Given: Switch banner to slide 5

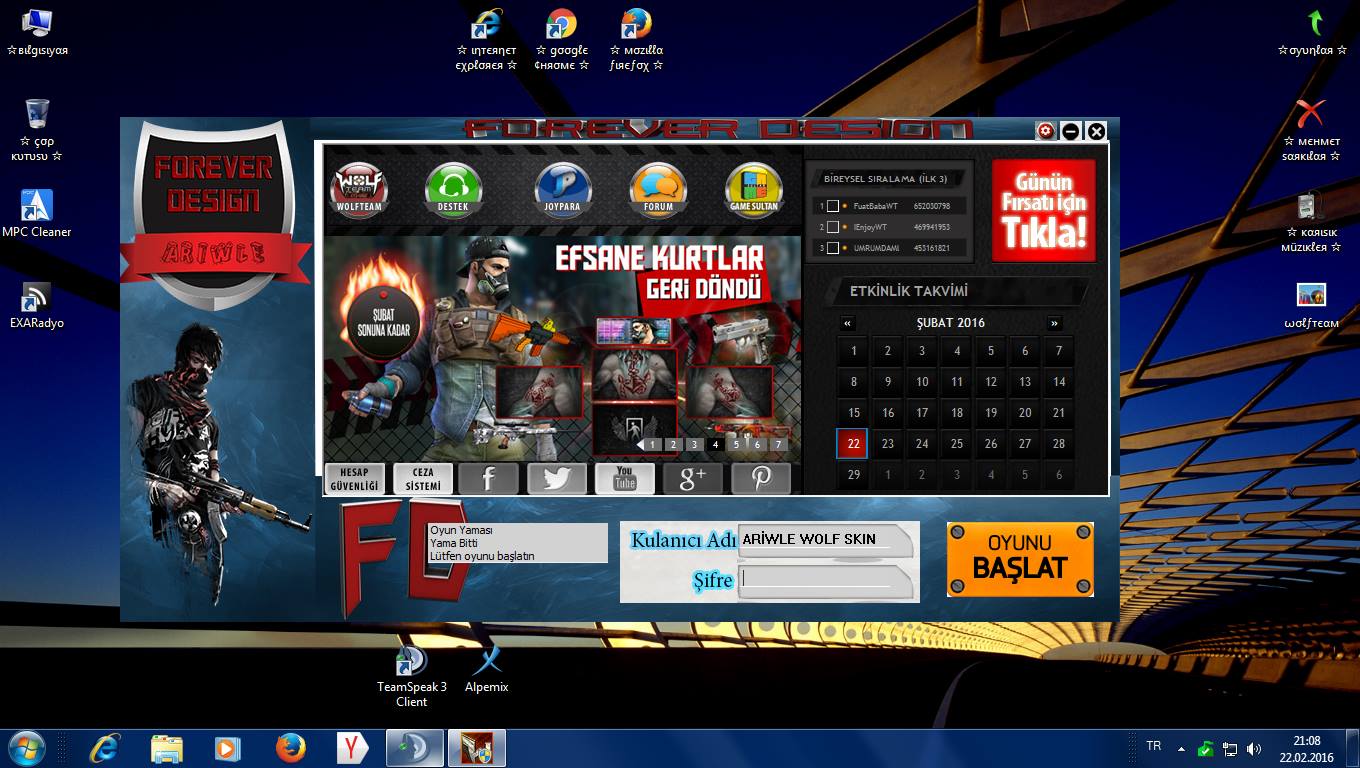Looking at the screenshot, I should pos(736,445).
